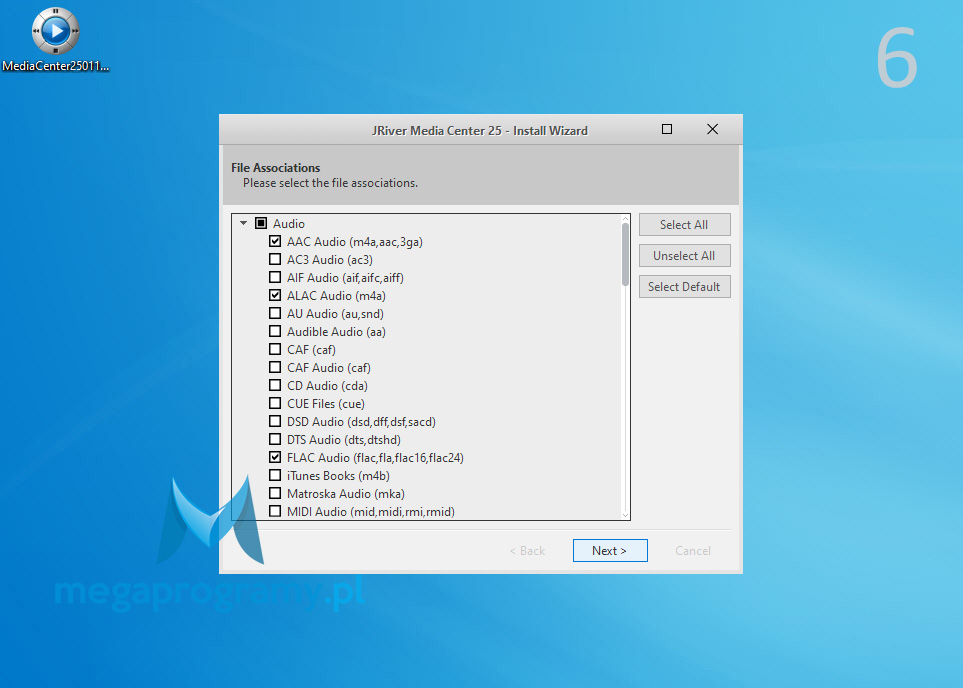Viewport: 963px width, 688px height.
Task: Go back with the < Back button
Action: (x=528, y=550)
